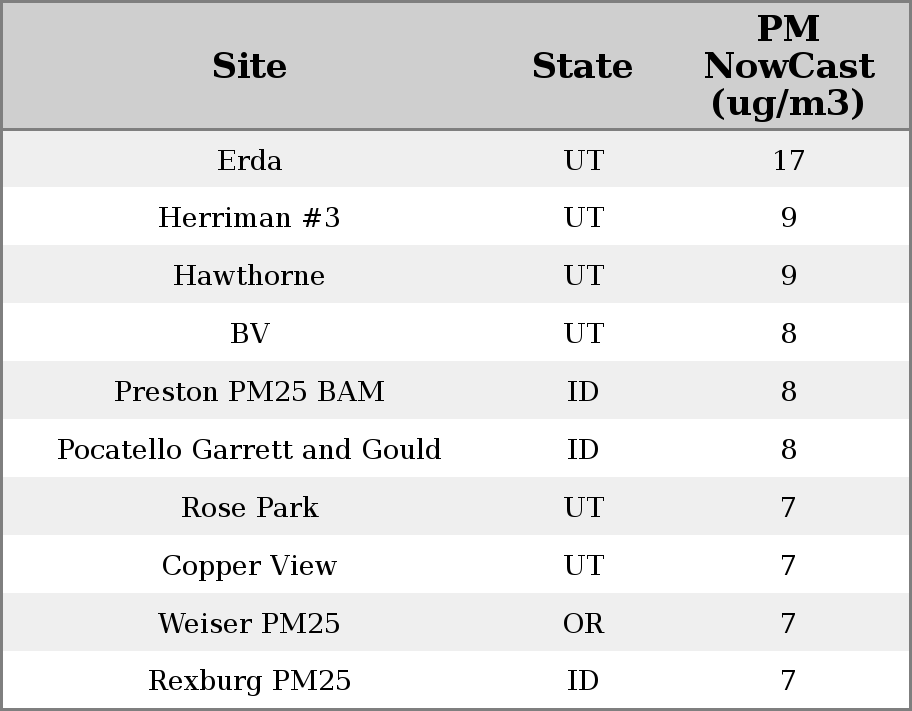Click the Site column header
This screenshot has width=912, height=711.
249,66
